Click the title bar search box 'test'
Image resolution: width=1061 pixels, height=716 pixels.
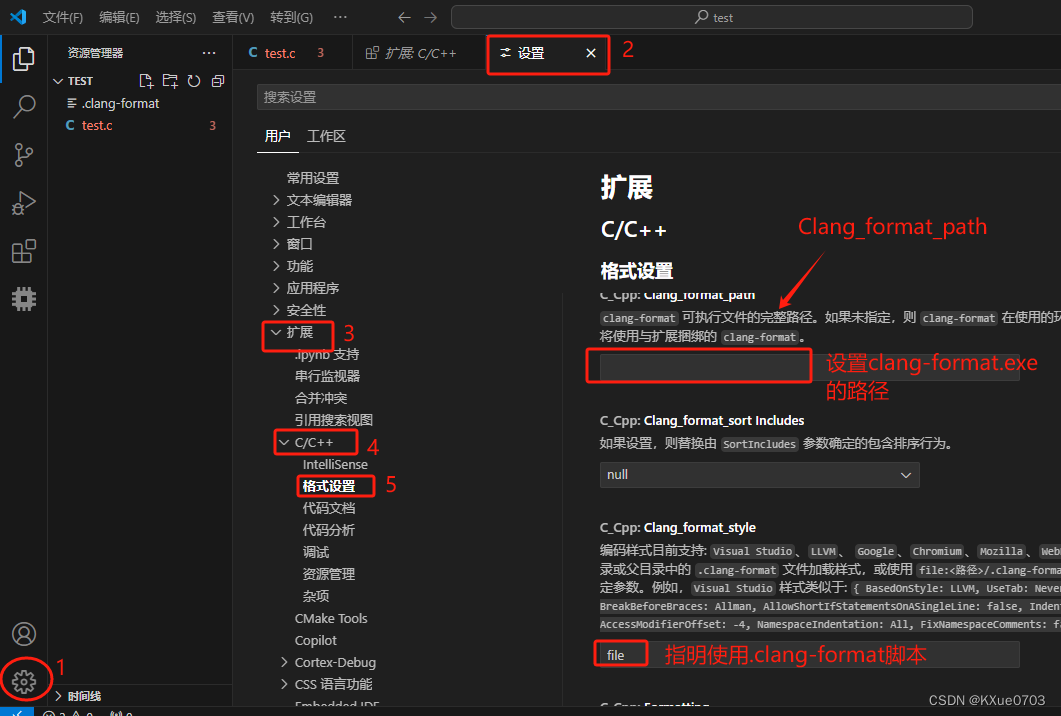(x=712, y=18)
